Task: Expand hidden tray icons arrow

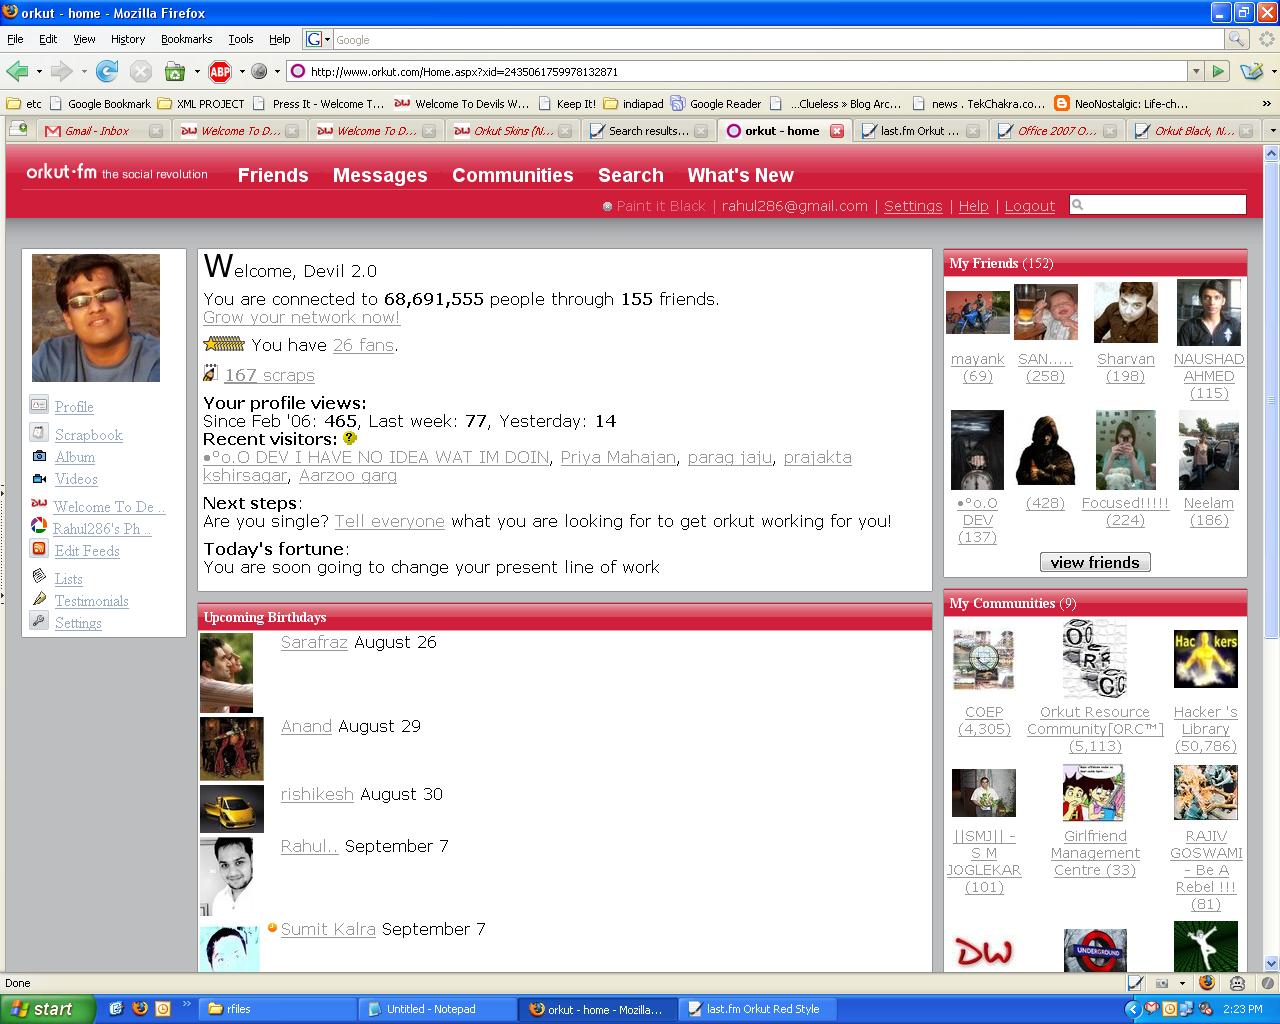Action: (1131, 1009)
